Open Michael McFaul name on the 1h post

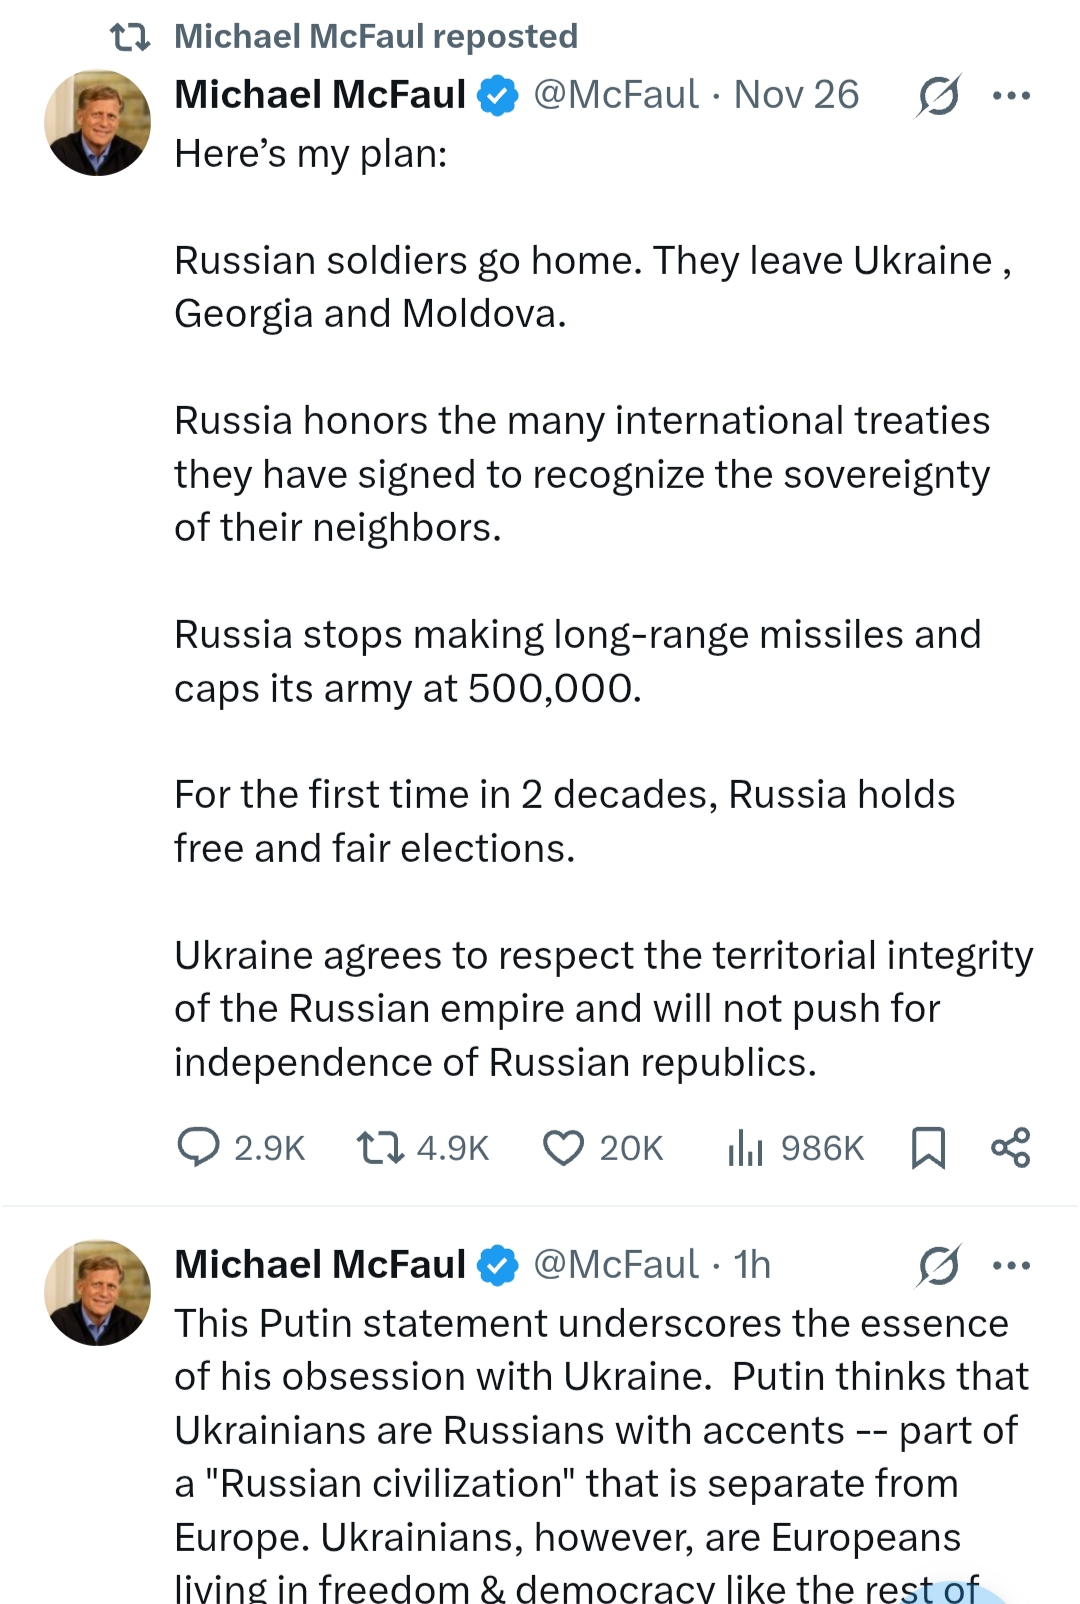point(320,1265)
